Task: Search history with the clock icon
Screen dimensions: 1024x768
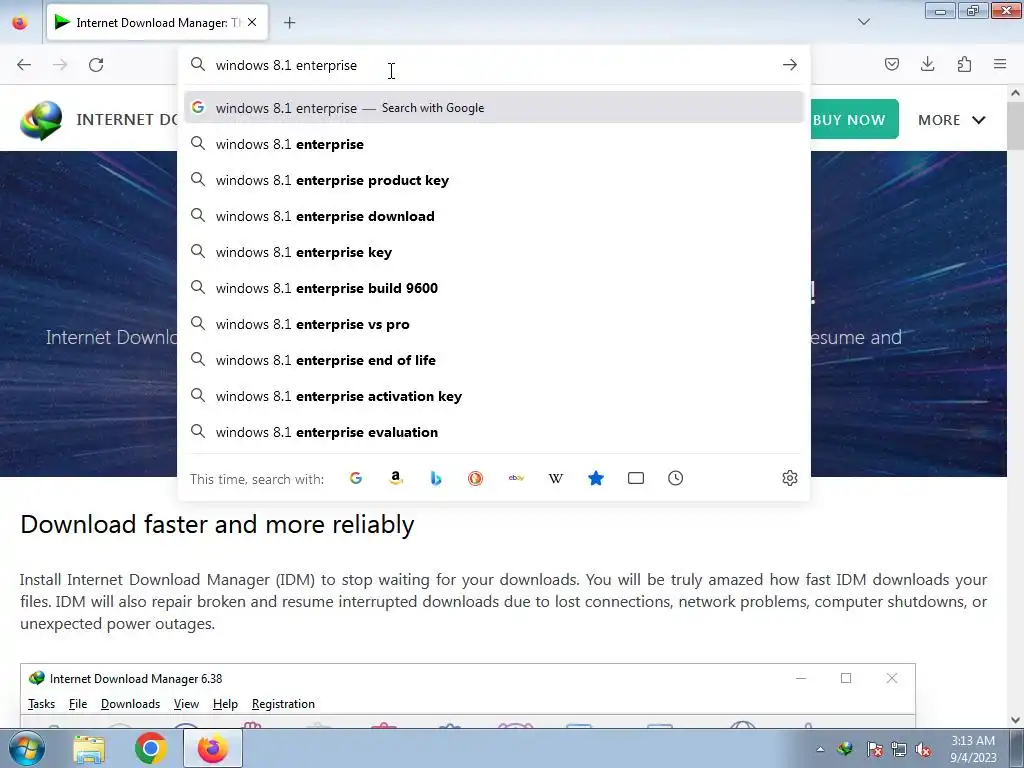Action: click(676, 478)
